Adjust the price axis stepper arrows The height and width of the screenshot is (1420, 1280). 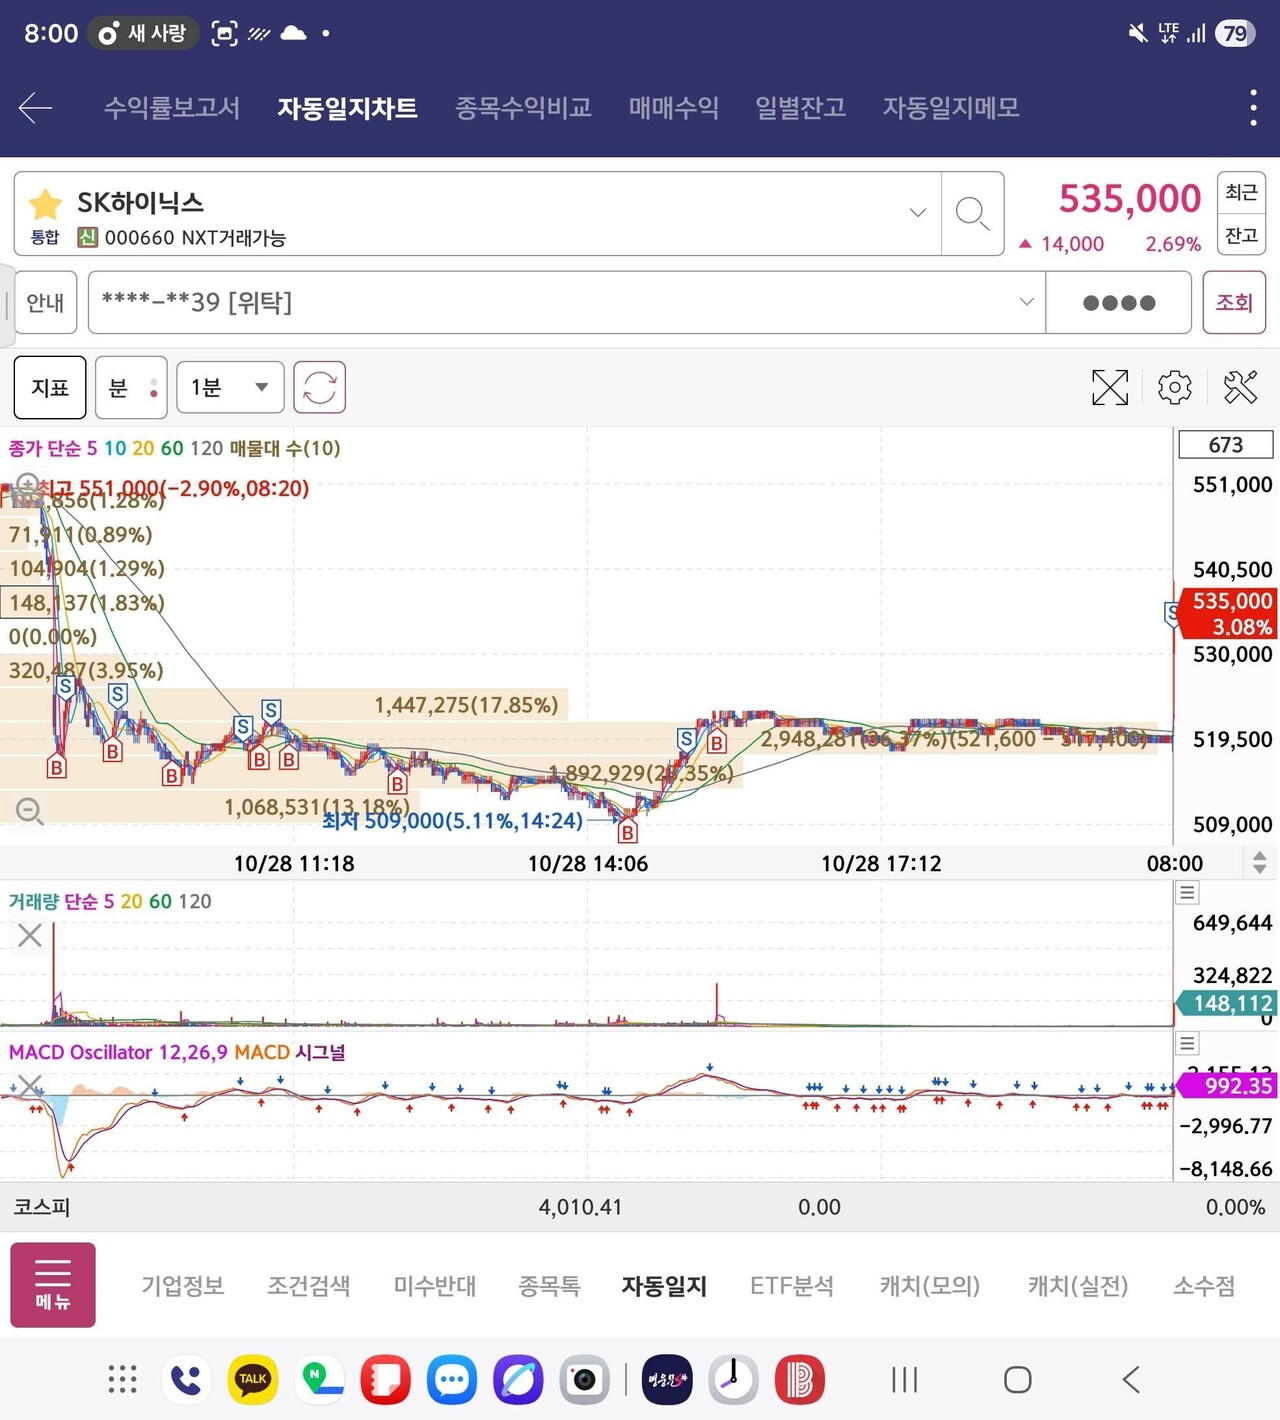[x=1258, y=862]
